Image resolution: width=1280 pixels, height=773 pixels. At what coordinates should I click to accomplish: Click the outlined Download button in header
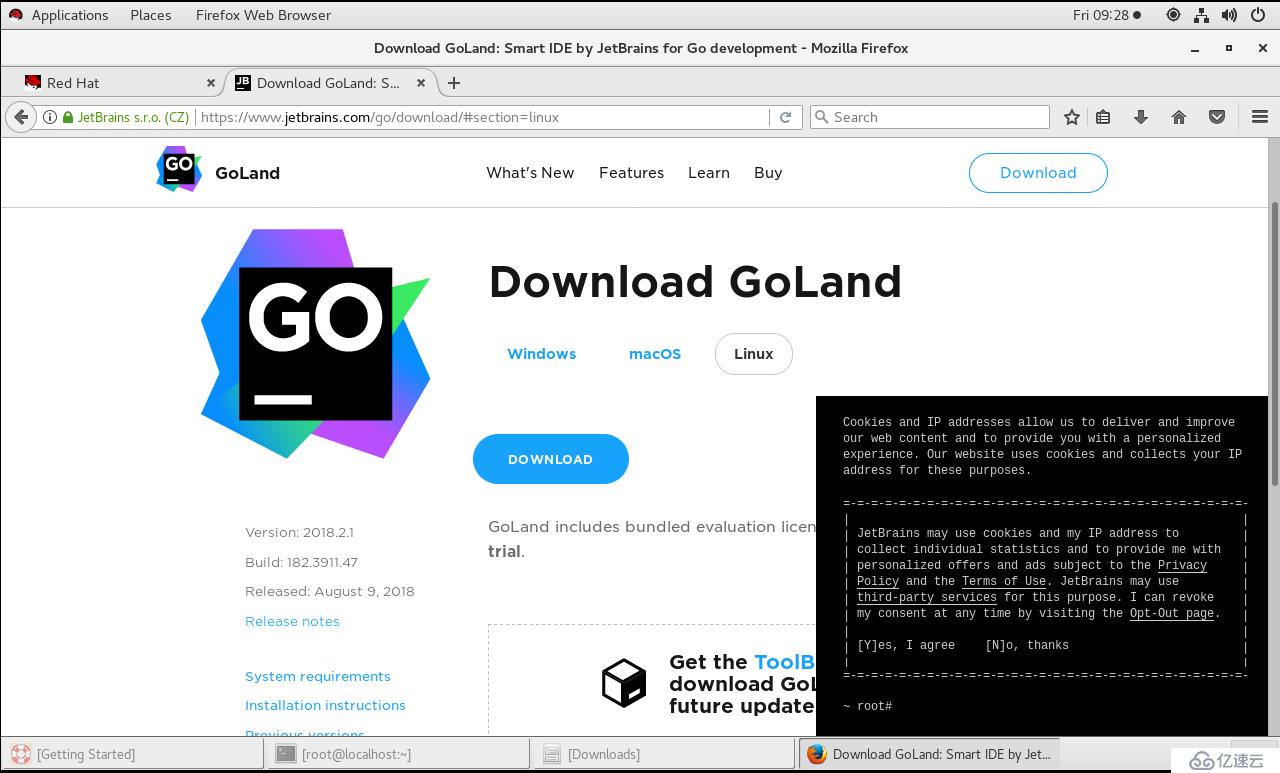click(x=1038, y=173)
